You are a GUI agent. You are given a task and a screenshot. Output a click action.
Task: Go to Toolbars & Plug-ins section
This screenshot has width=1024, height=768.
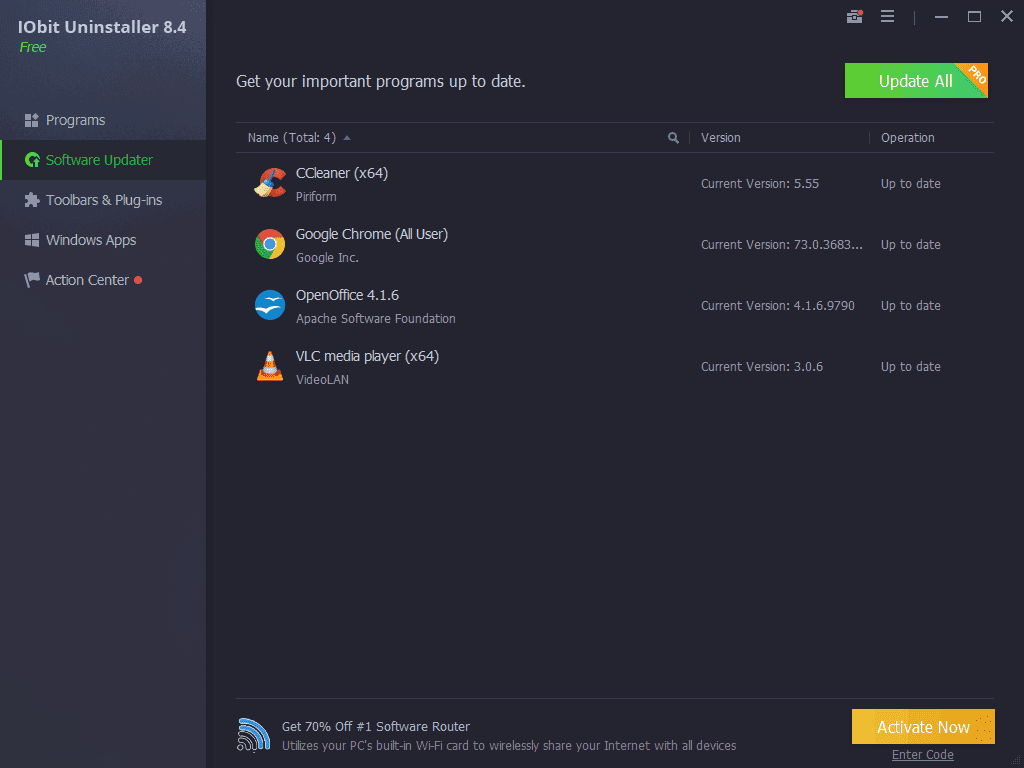103,200
